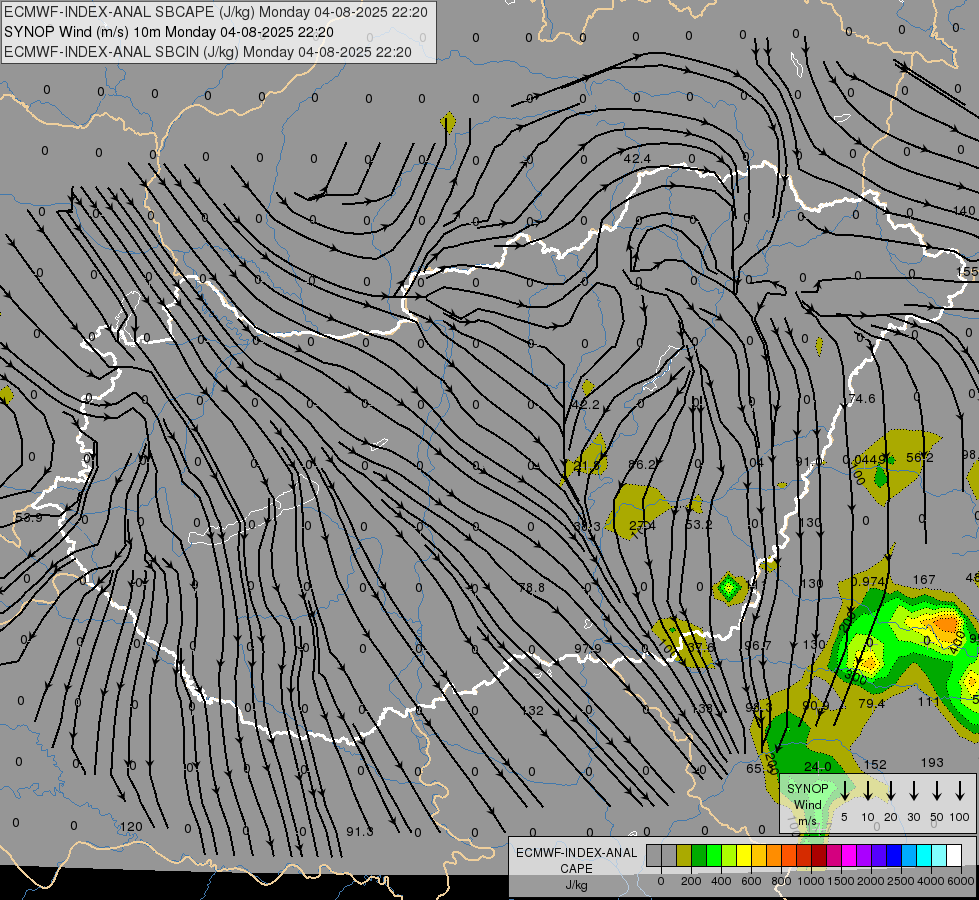
Task: Click the orange CAPE maximum in southeast
Action: [x=945, y=625]
